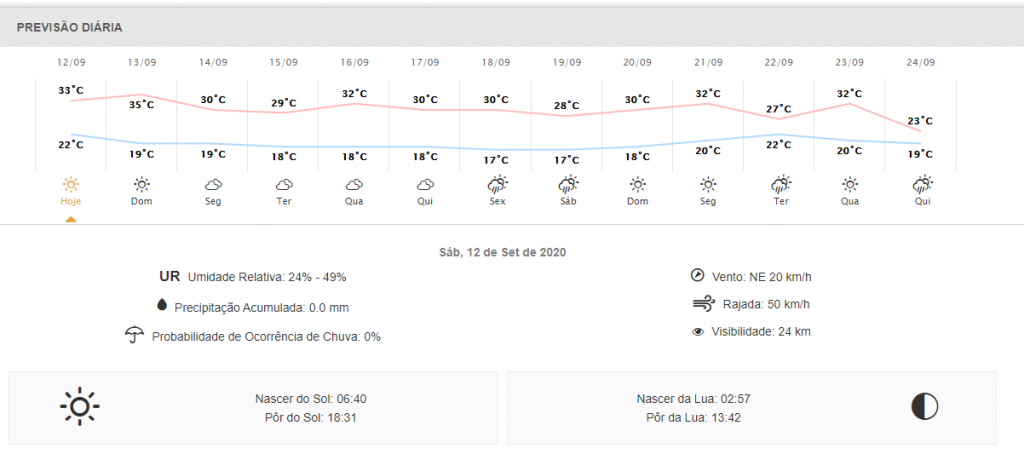The width and height of the screenshot is (1024, 460).
Task: Click the half moon phase icon
Action: point(925,406)
